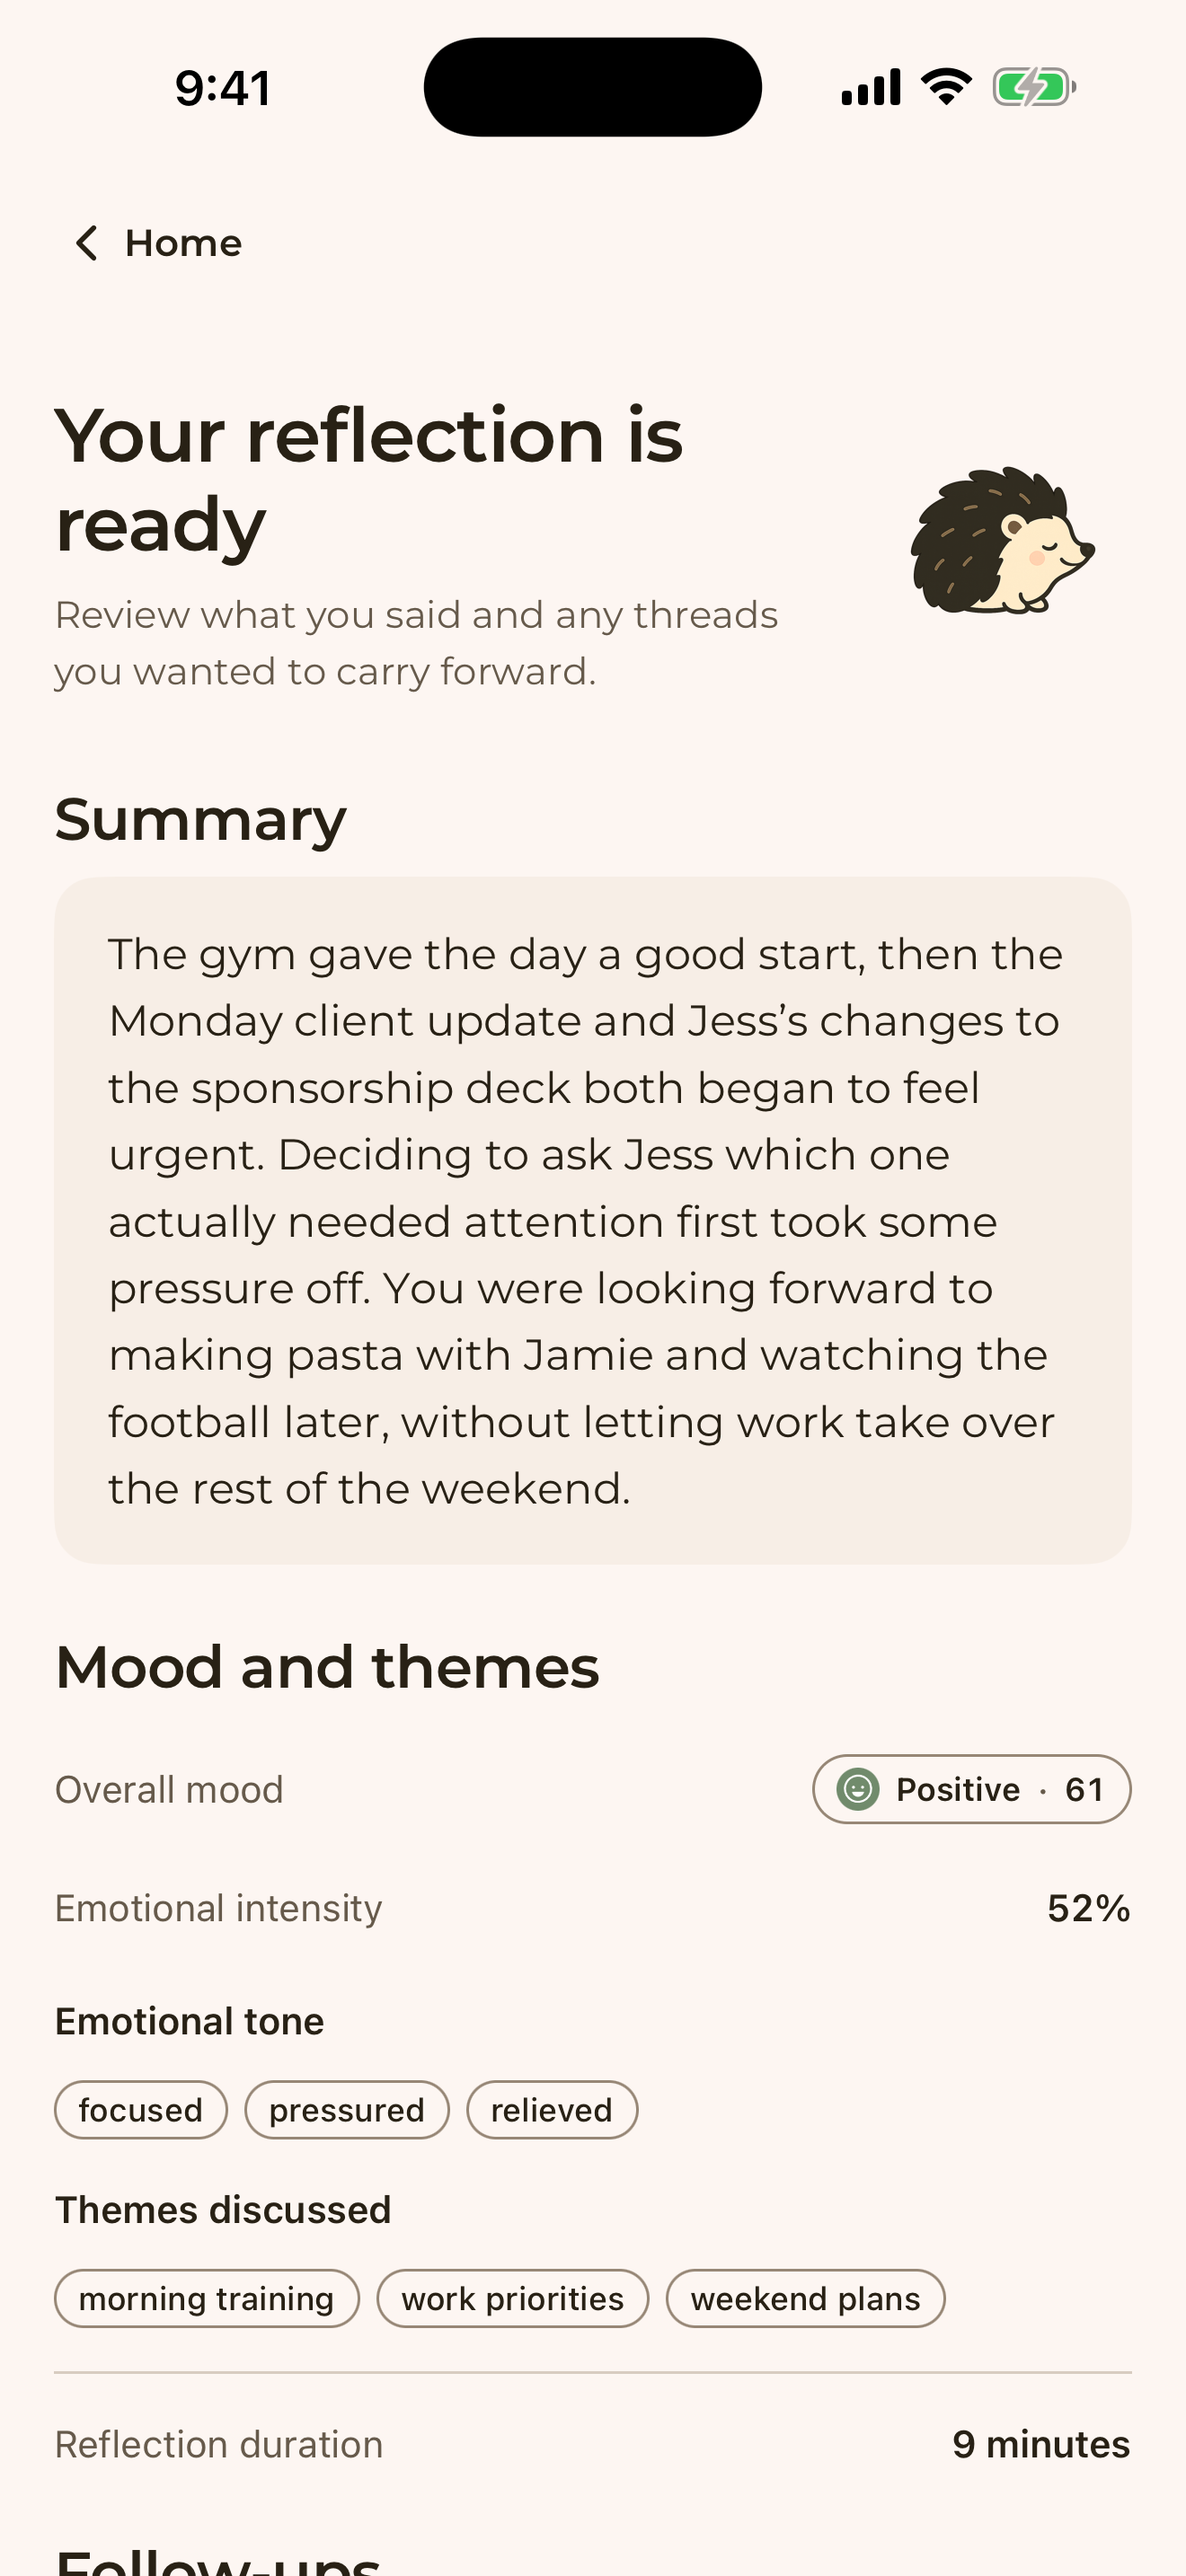1186x2576 pixels.
Task: Select the weekend plans theme chip
Action: (806, 2298)
